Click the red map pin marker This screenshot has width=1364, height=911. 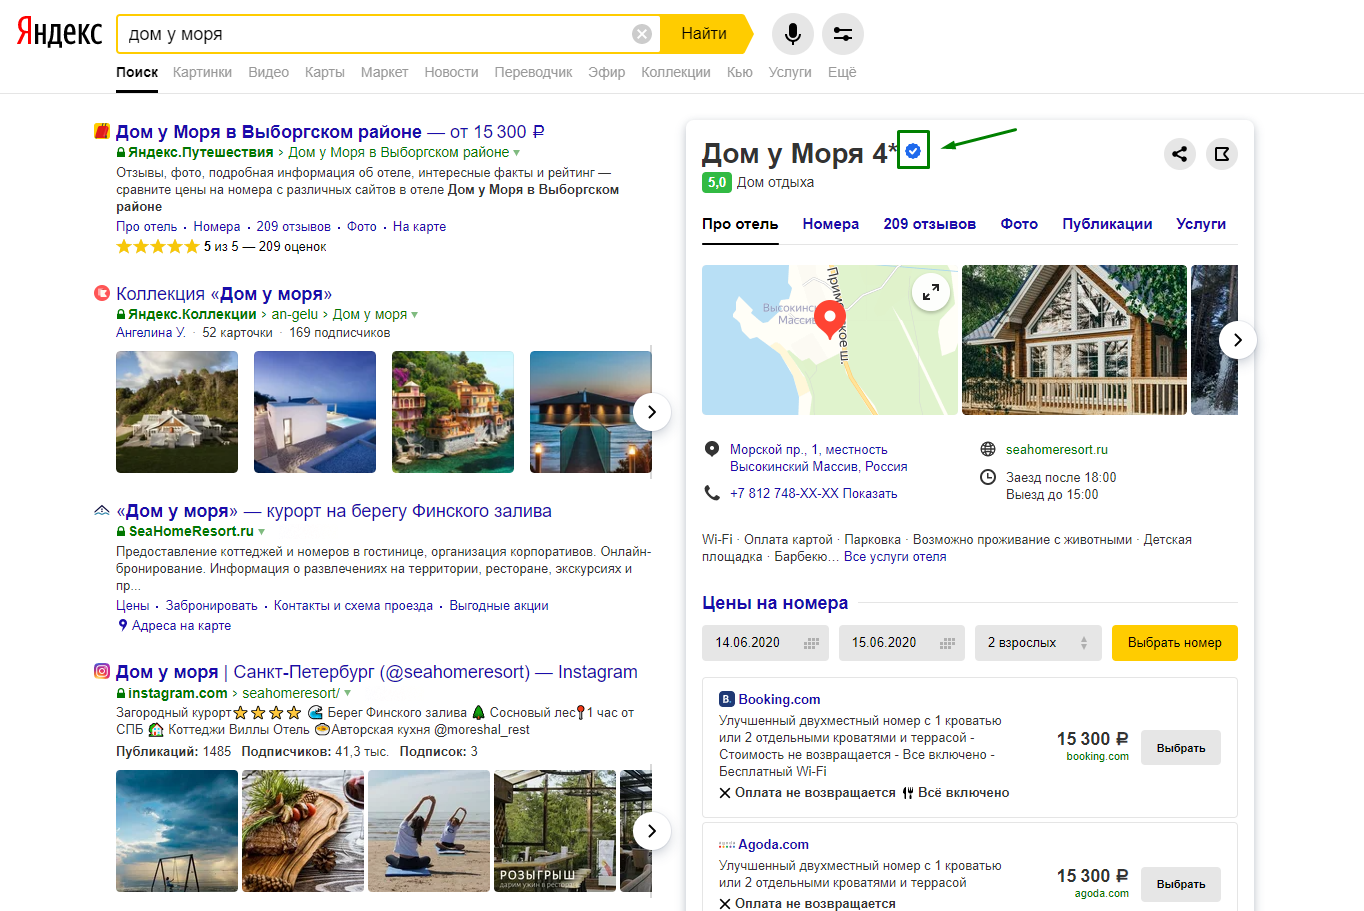(x=829, y=320)
